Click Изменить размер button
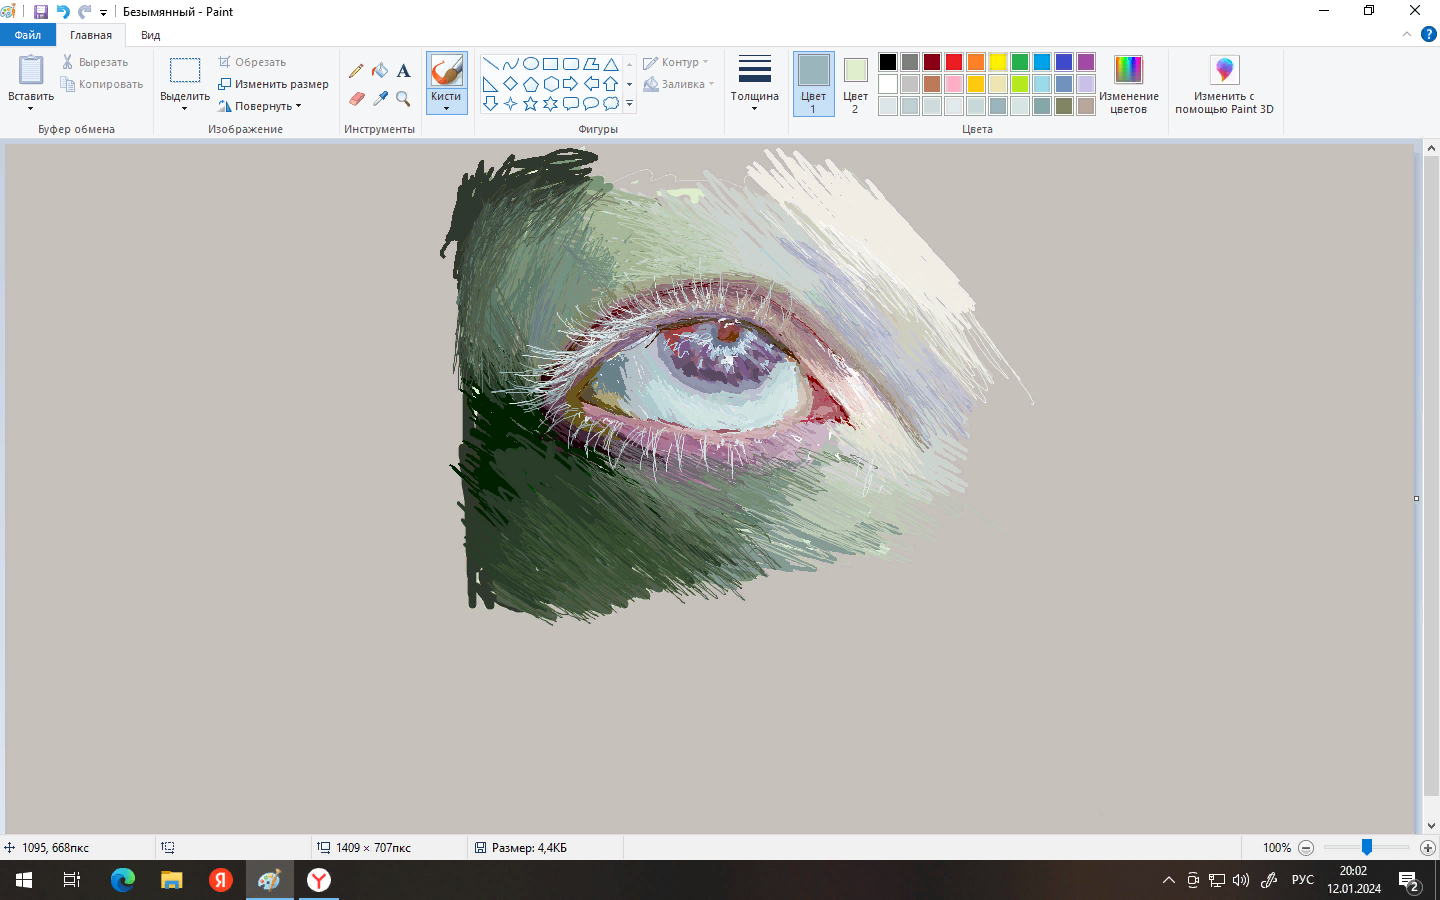The height and width of the screenshot is (900, 1440). [x=273, y=84]
